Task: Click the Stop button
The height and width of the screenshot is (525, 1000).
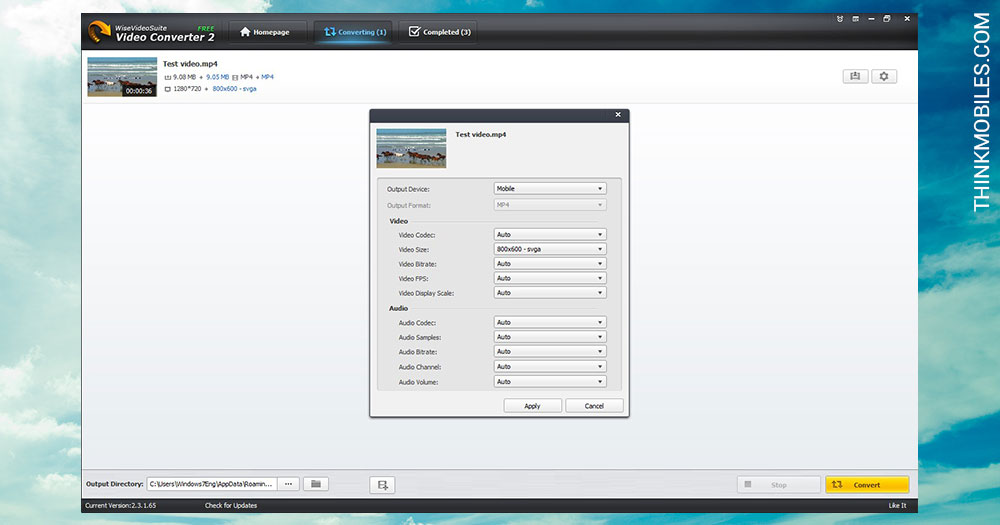Action: click(x=778, y=485)
